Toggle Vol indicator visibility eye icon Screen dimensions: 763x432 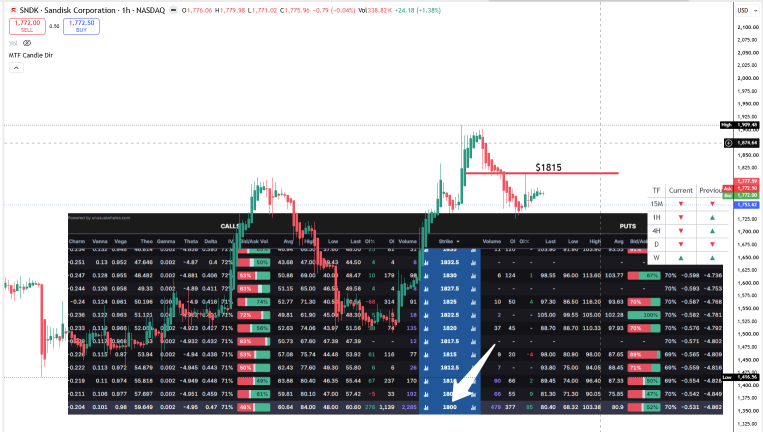tap(27, 43)
